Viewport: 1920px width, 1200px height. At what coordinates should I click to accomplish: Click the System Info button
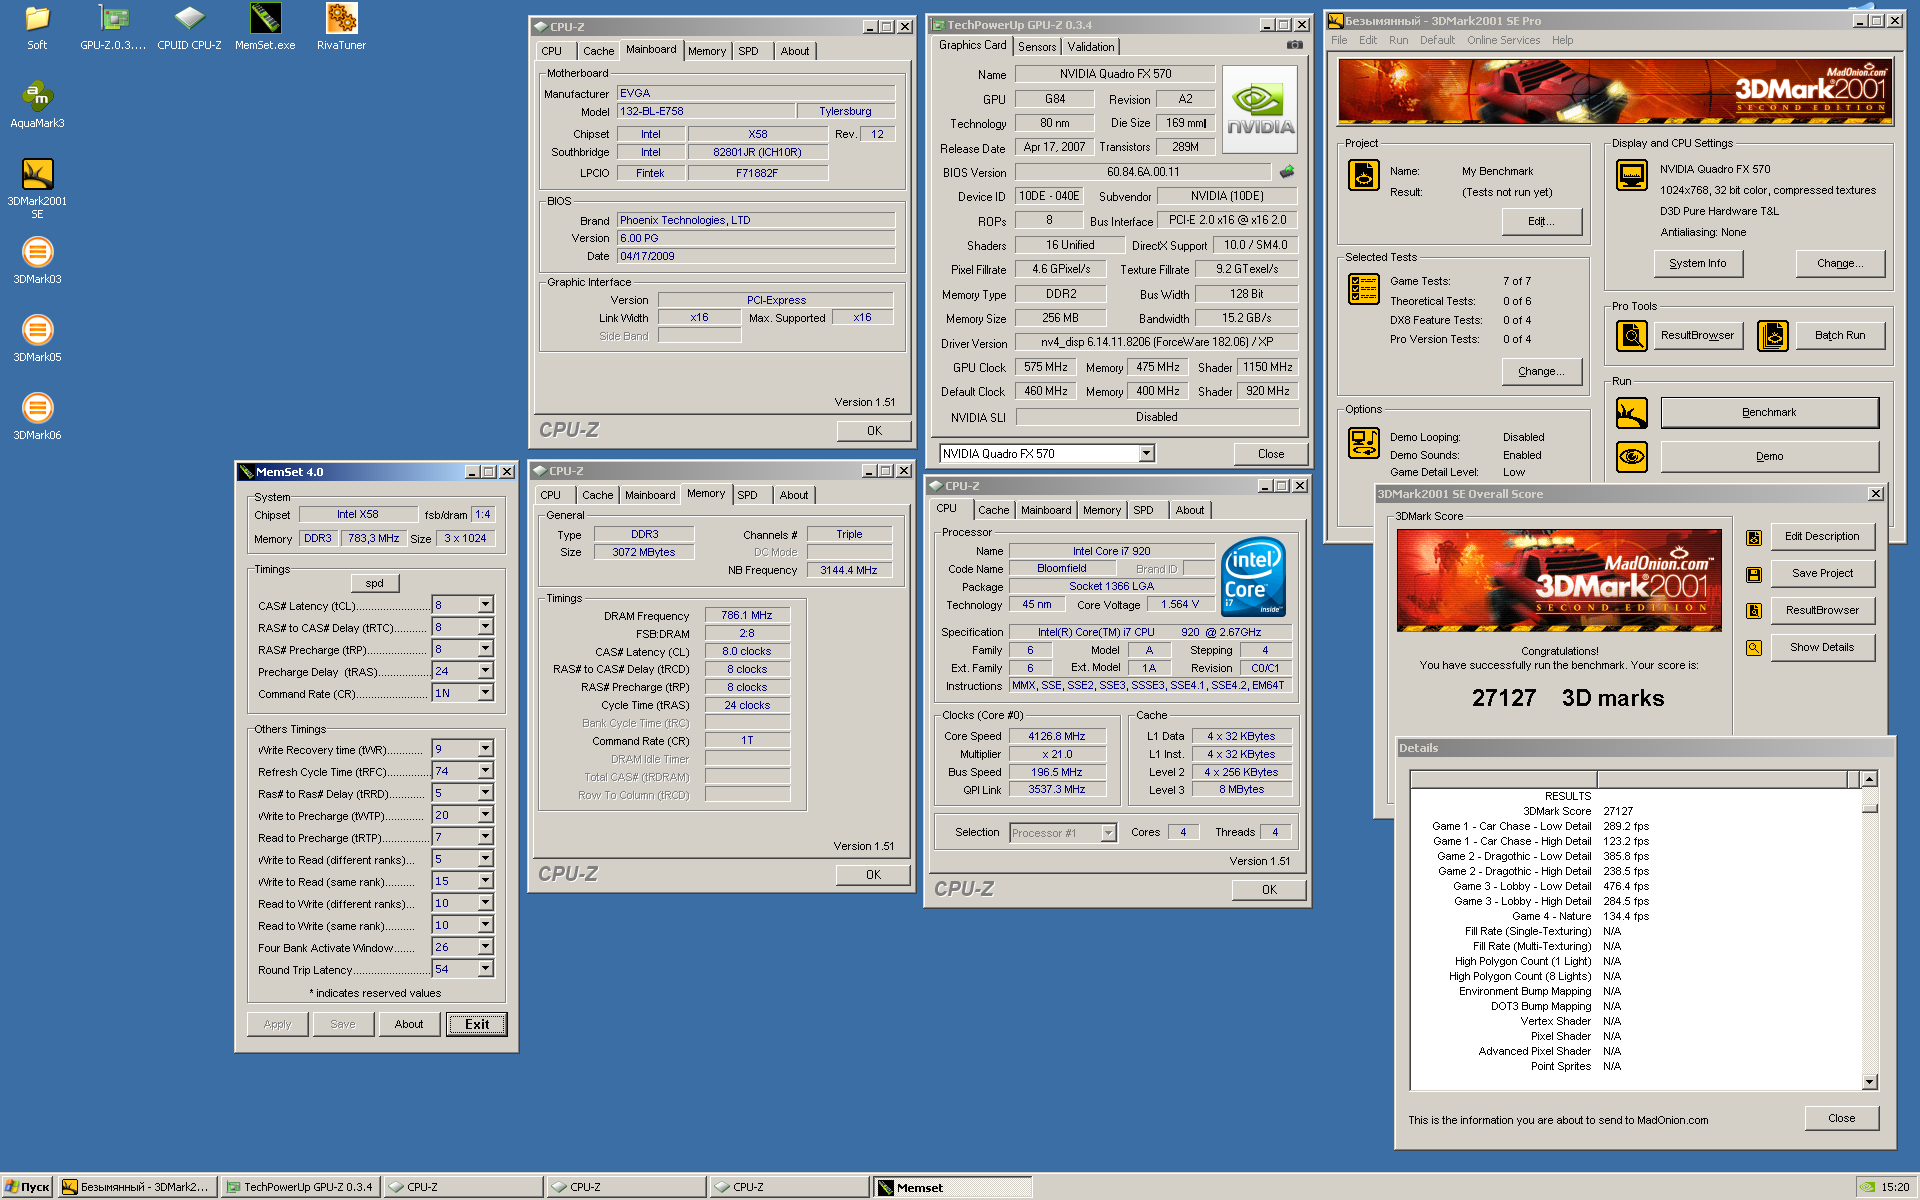1697,263
